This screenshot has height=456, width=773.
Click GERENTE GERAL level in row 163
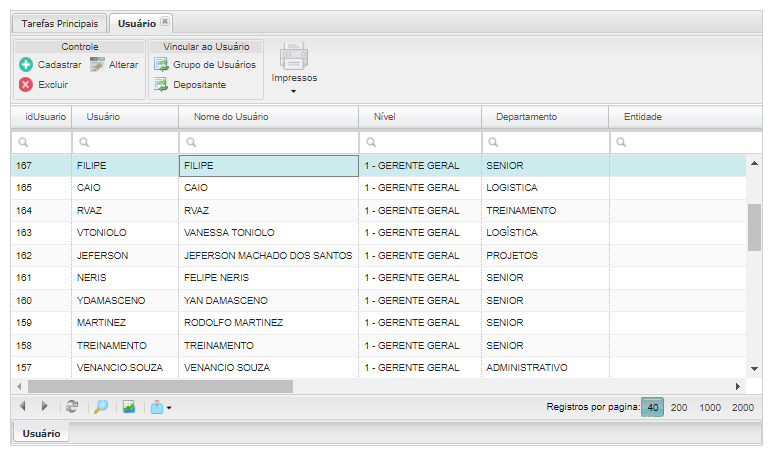tap(412, 233)
